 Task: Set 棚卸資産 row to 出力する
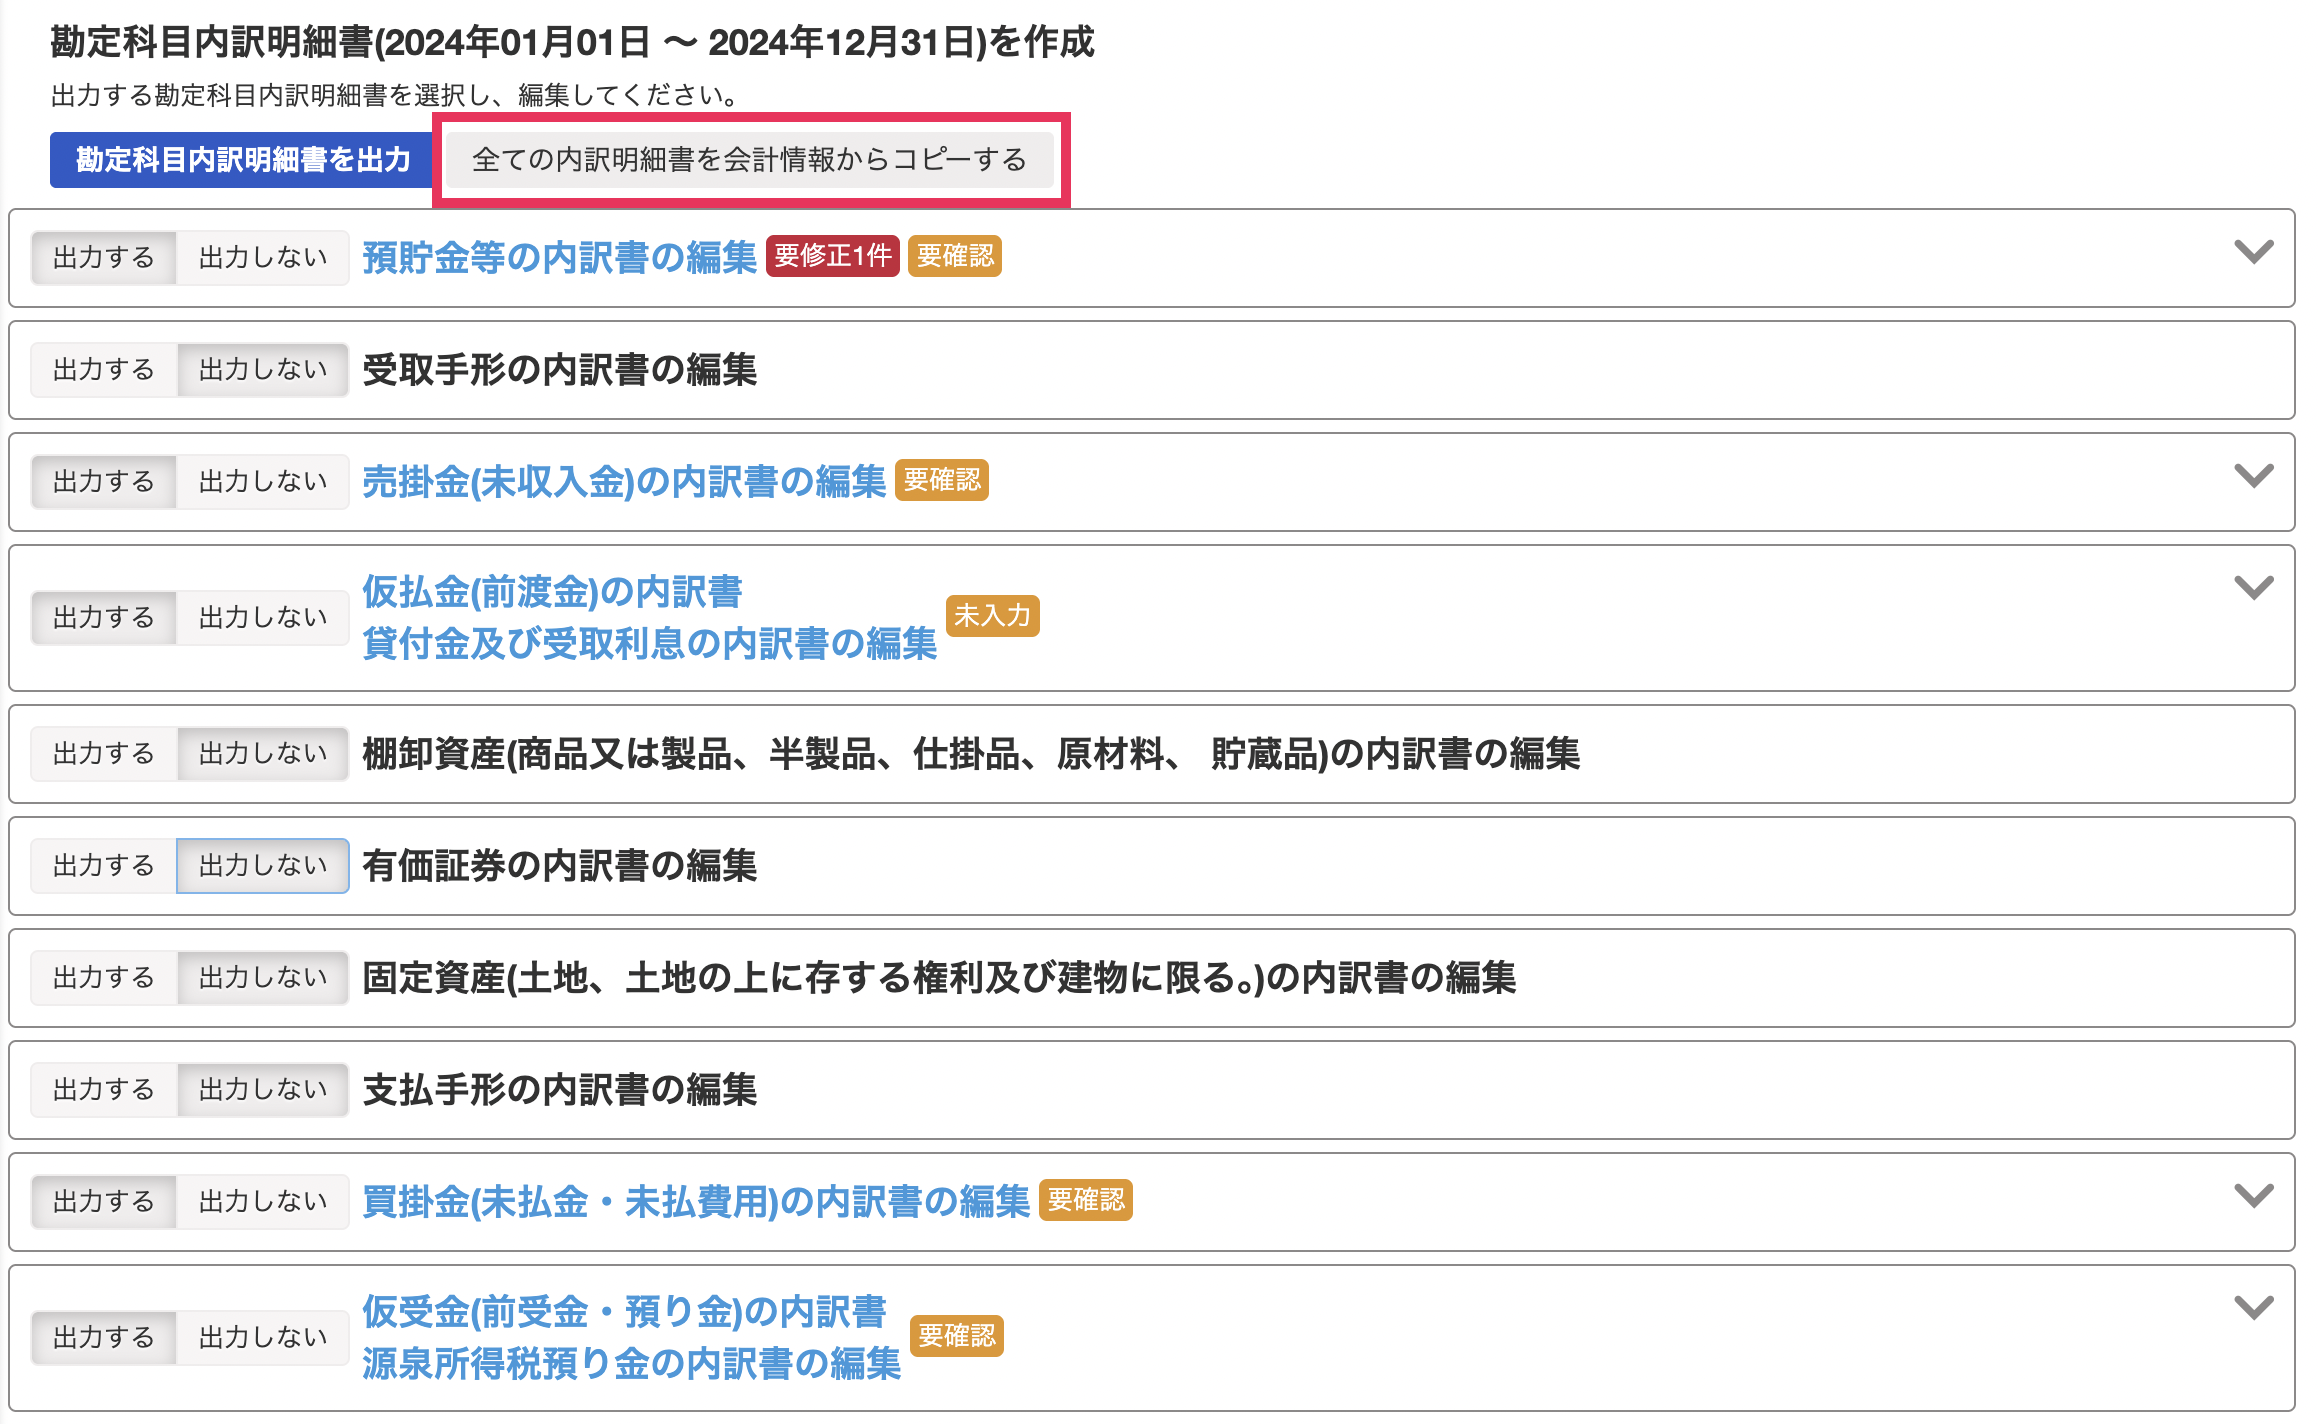[104, 754]
